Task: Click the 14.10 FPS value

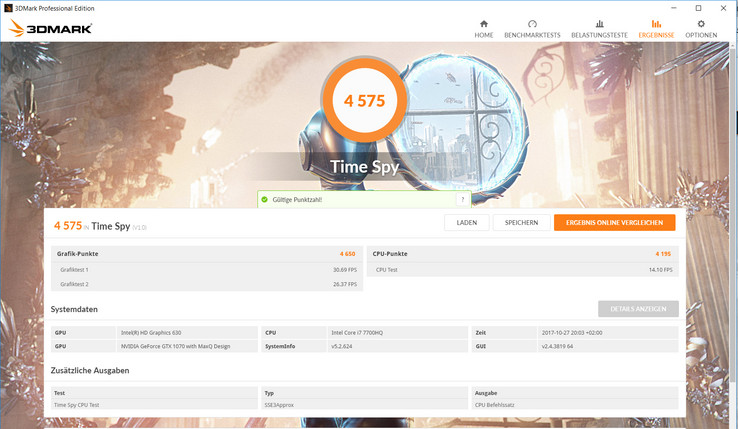Action: pos(660,270)
